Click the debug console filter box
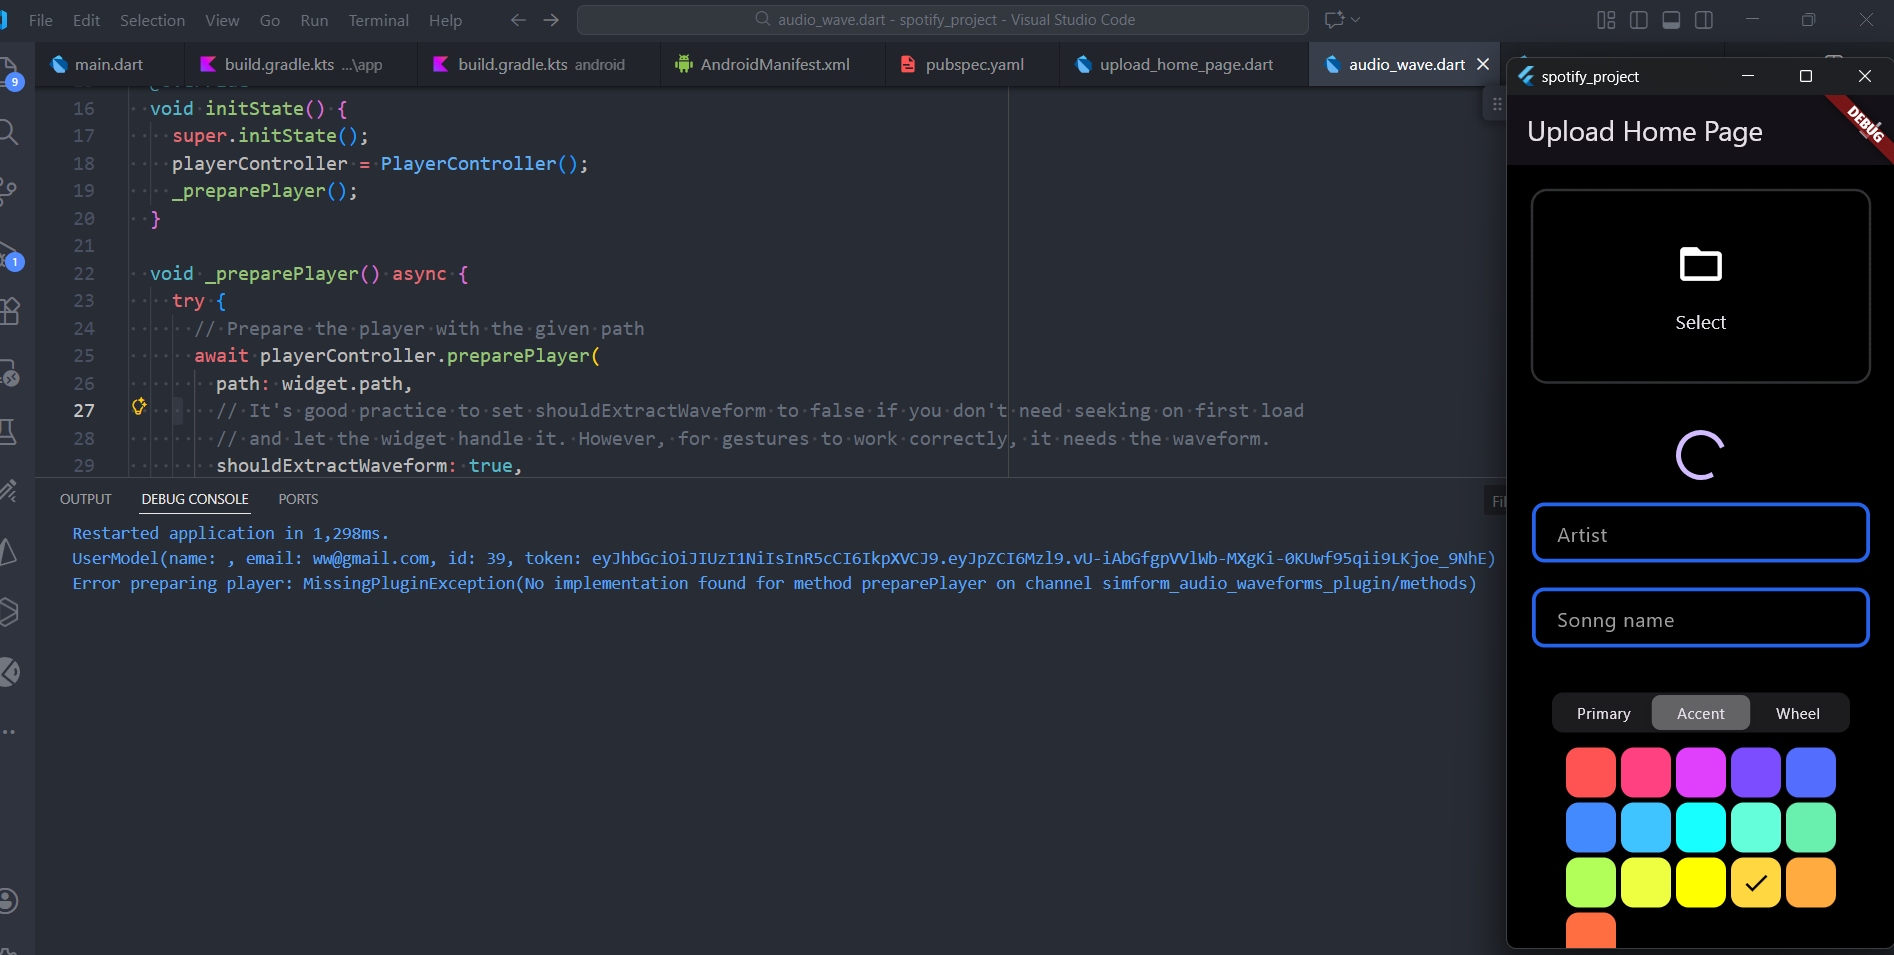 [x=1495, y=501]
